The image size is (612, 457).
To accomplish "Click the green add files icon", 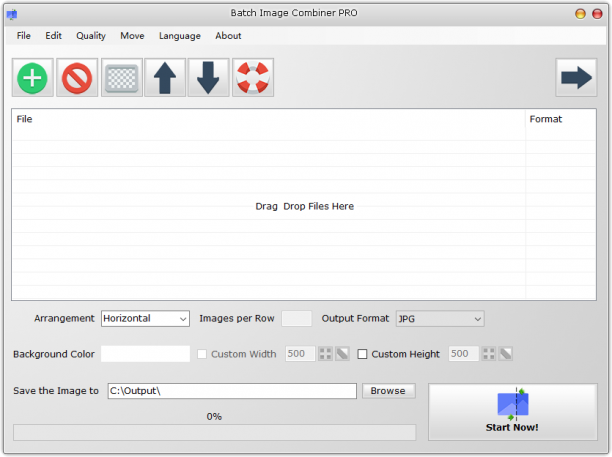I will (32, 78).
